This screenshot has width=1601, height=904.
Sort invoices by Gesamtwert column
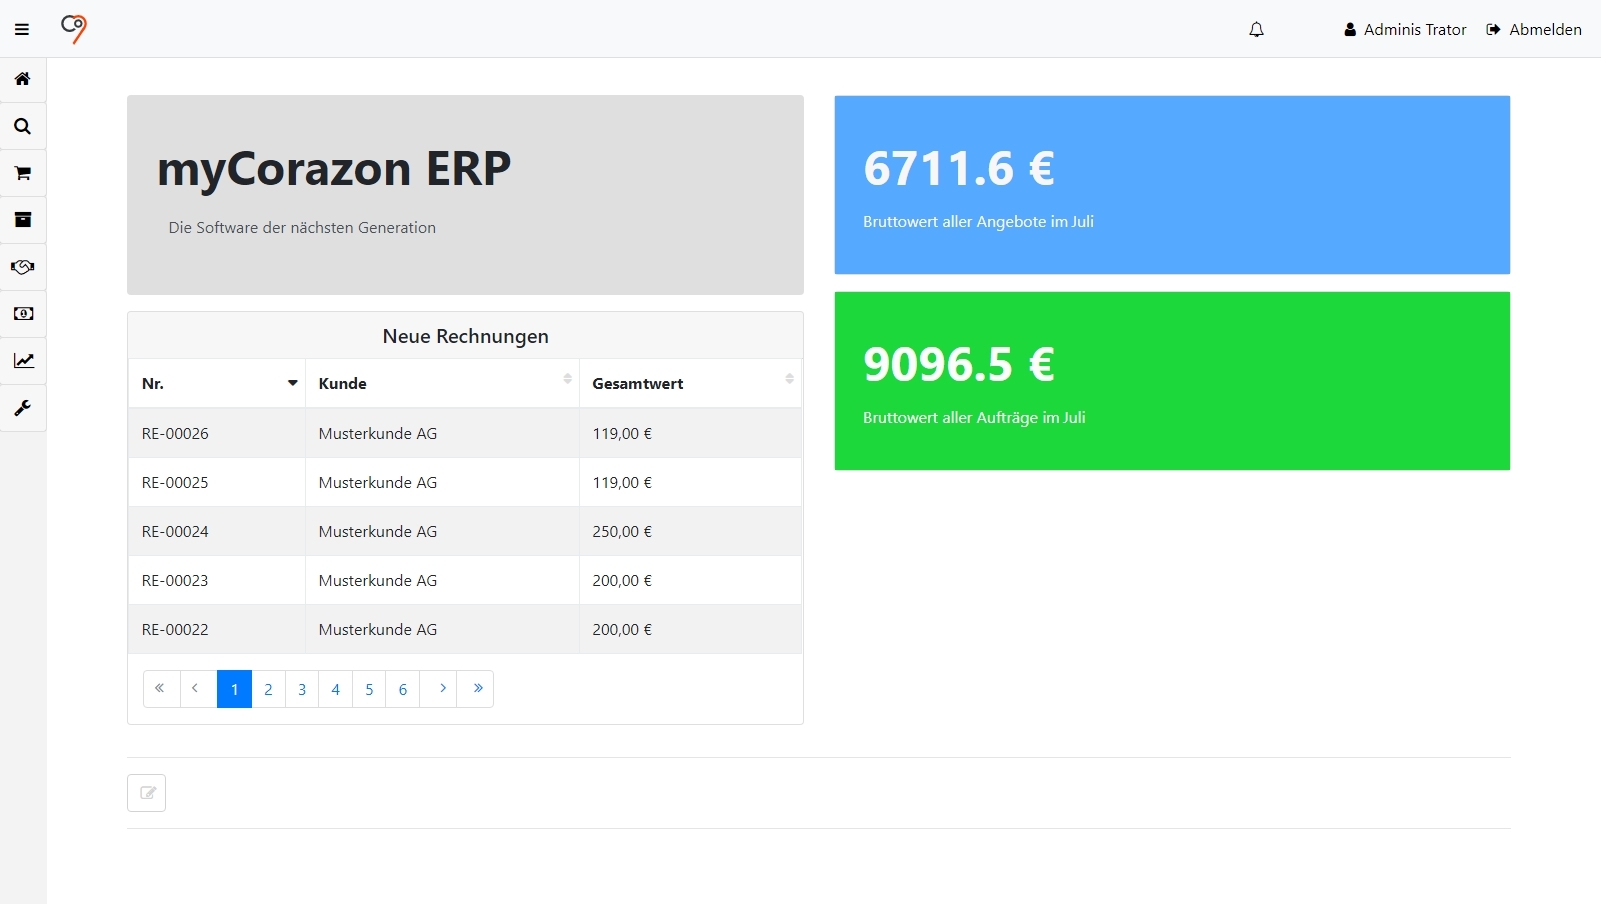691,383
